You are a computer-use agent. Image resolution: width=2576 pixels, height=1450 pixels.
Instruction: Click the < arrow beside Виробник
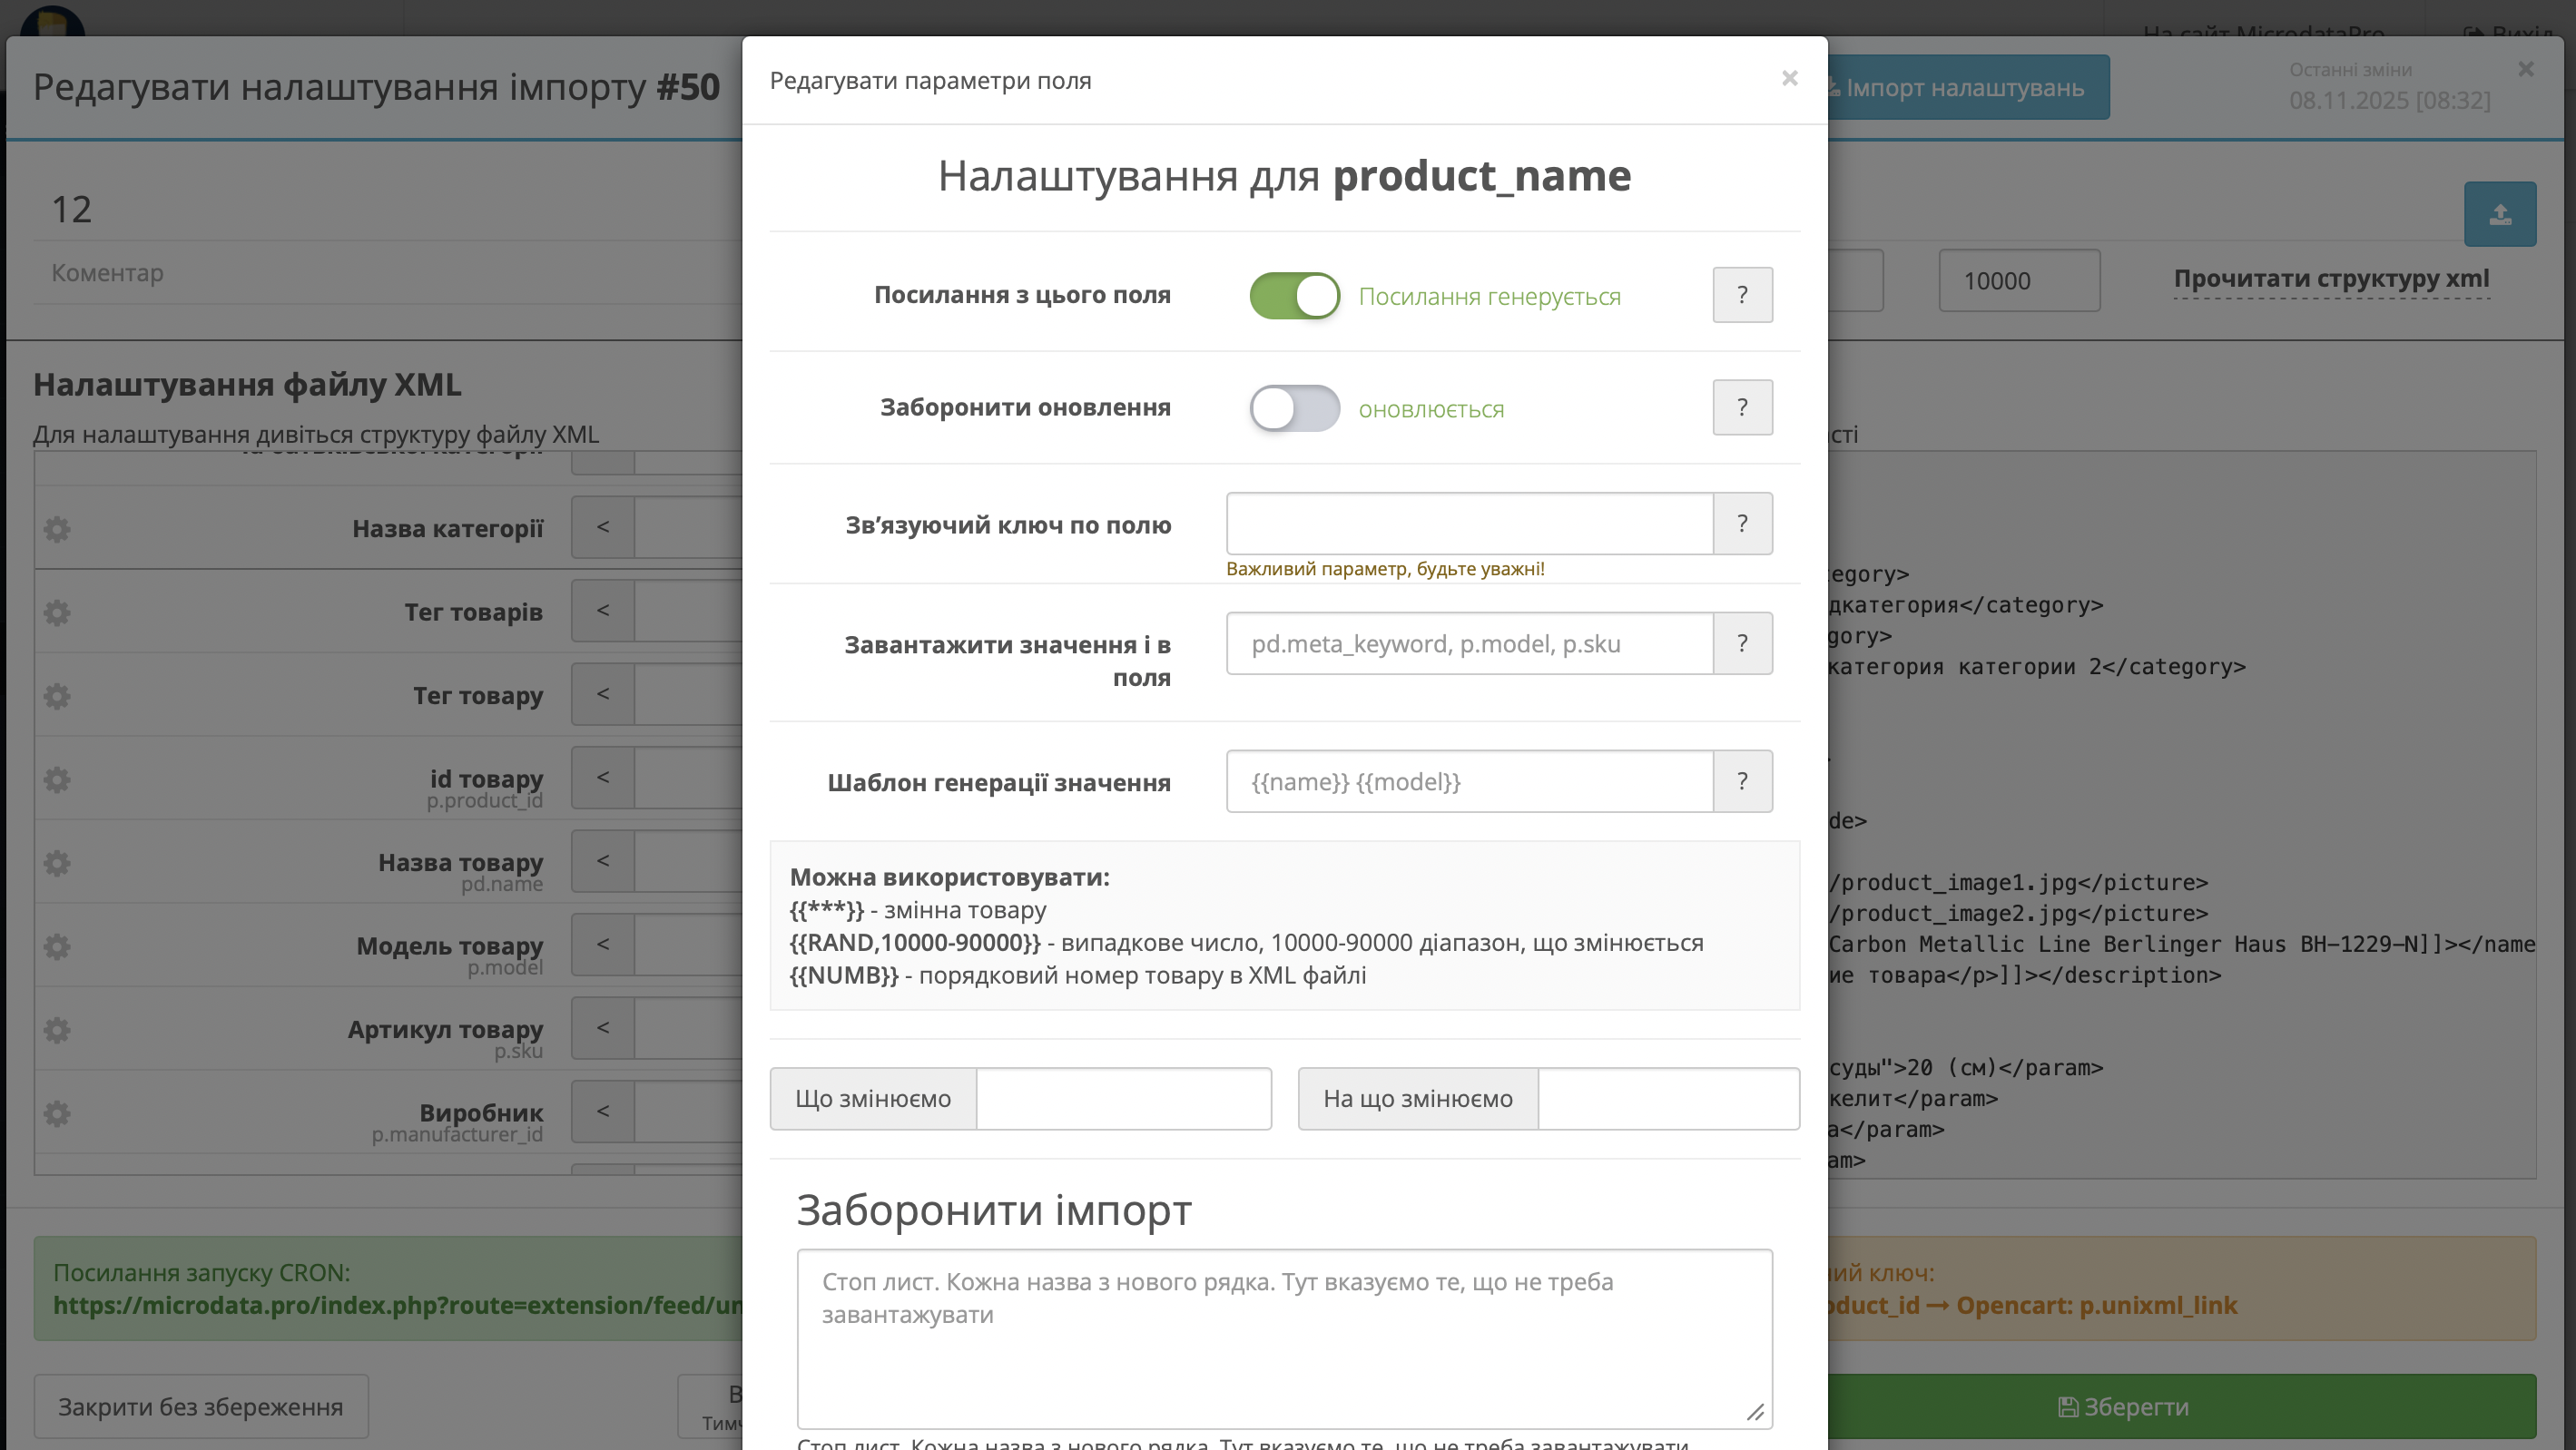pyautogui.click(x=602, y=1111)
